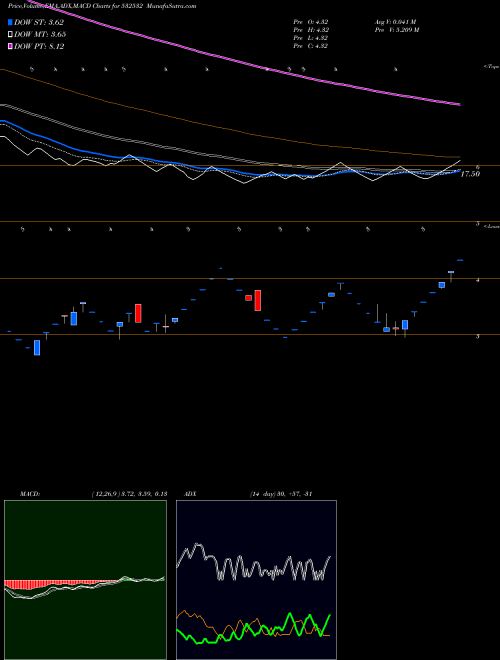Viewport: 500px width, 660px height.
Task: Click the 'DOW PT: 8.12' legend label
Action: click(39, 46)
